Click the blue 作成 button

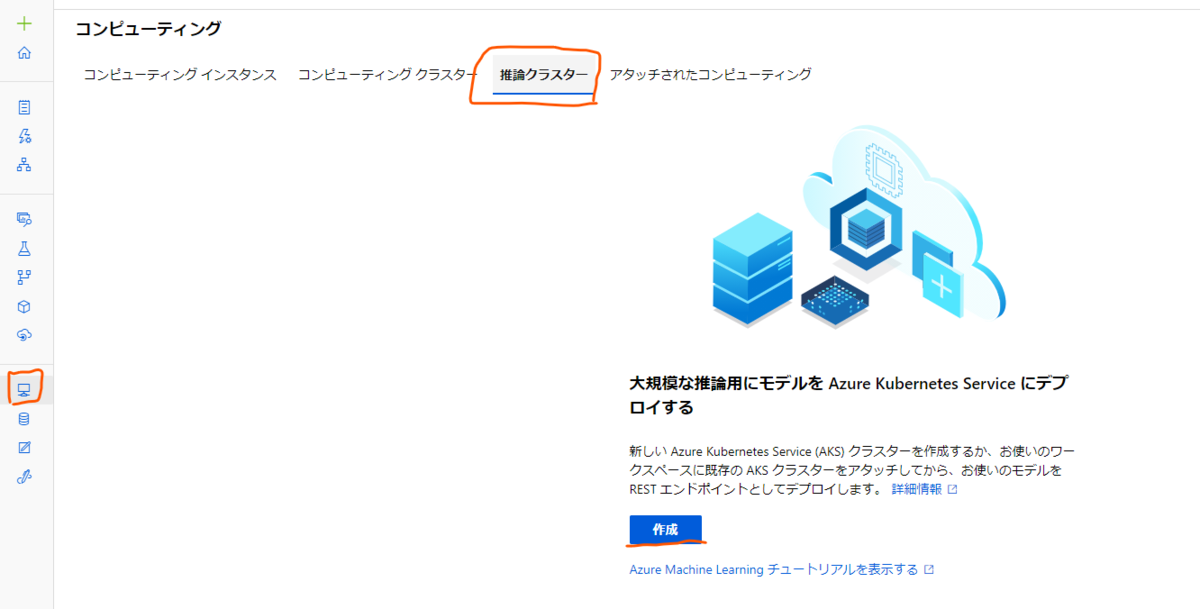pos(665,529)
